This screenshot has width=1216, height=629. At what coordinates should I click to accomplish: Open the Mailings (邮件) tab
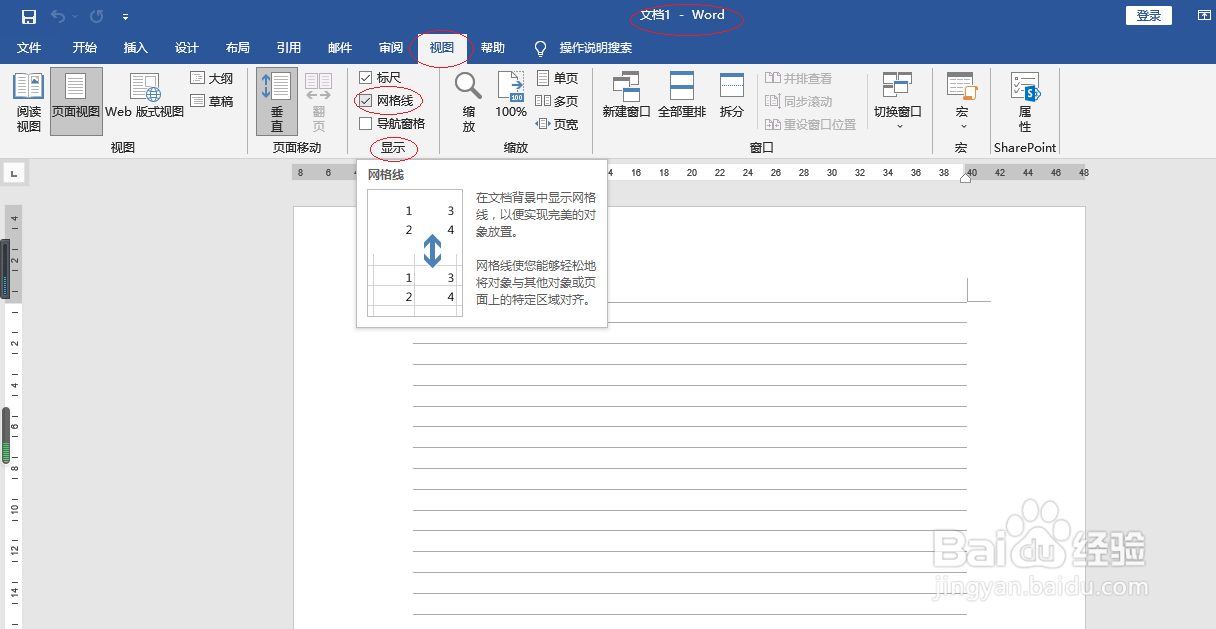340,47
